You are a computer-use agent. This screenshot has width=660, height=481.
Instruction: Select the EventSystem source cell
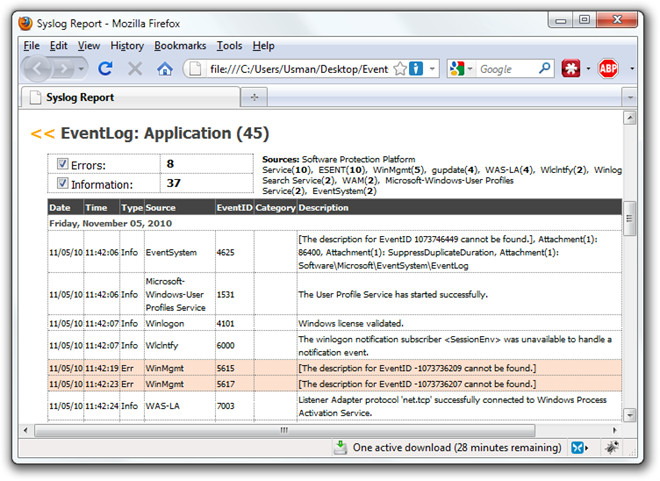(180, 252)
